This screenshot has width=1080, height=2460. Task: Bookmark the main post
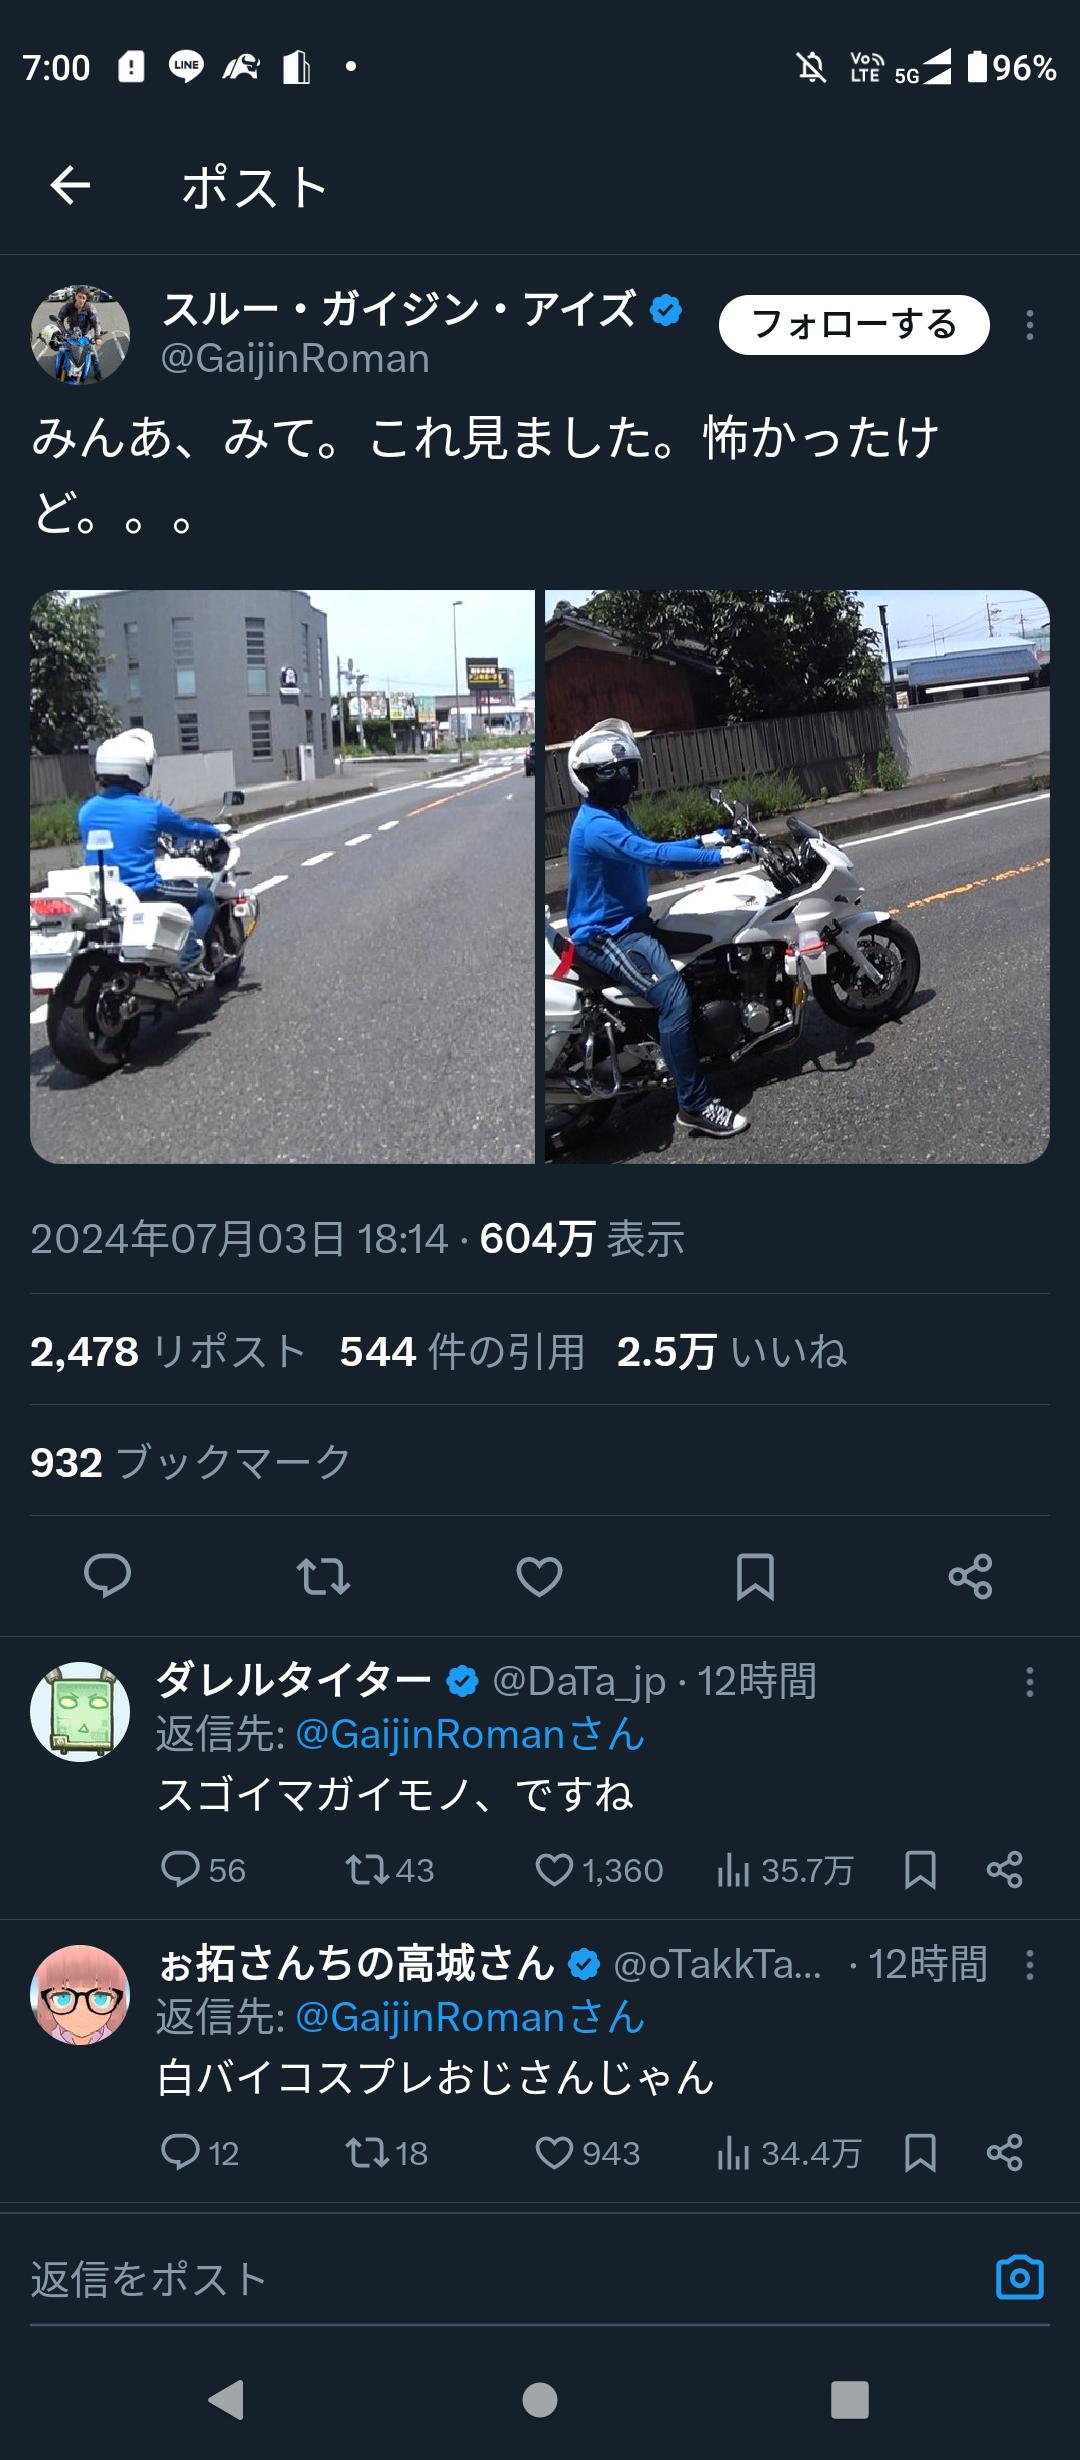[755, 1577]
